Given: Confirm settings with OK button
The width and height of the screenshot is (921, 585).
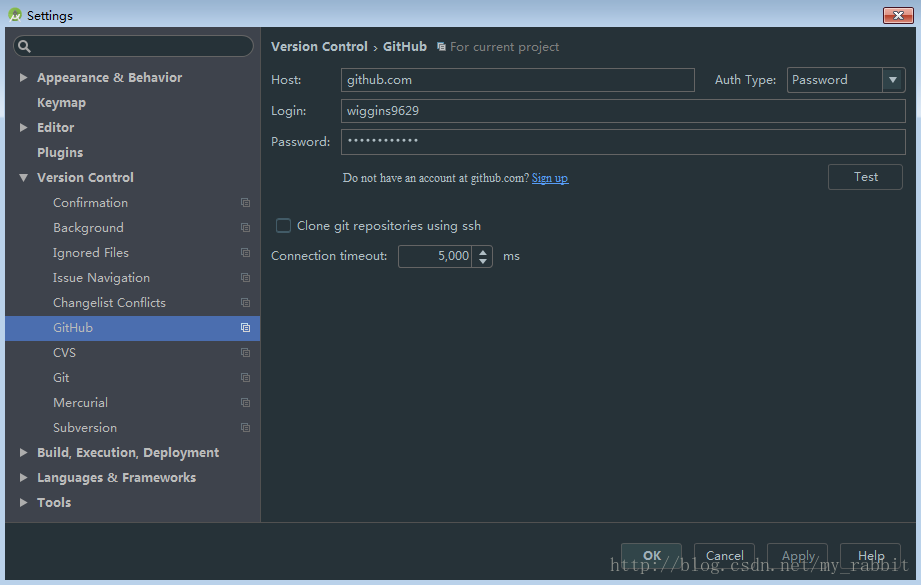Looking at the screenshot, I should tap(651, 556).
